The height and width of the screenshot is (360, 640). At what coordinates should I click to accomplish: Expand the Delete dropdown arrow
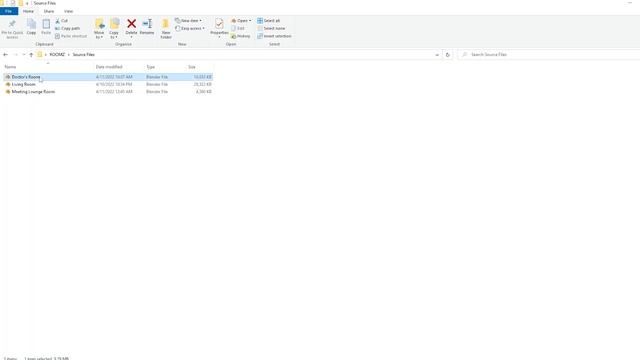point(131,38)
